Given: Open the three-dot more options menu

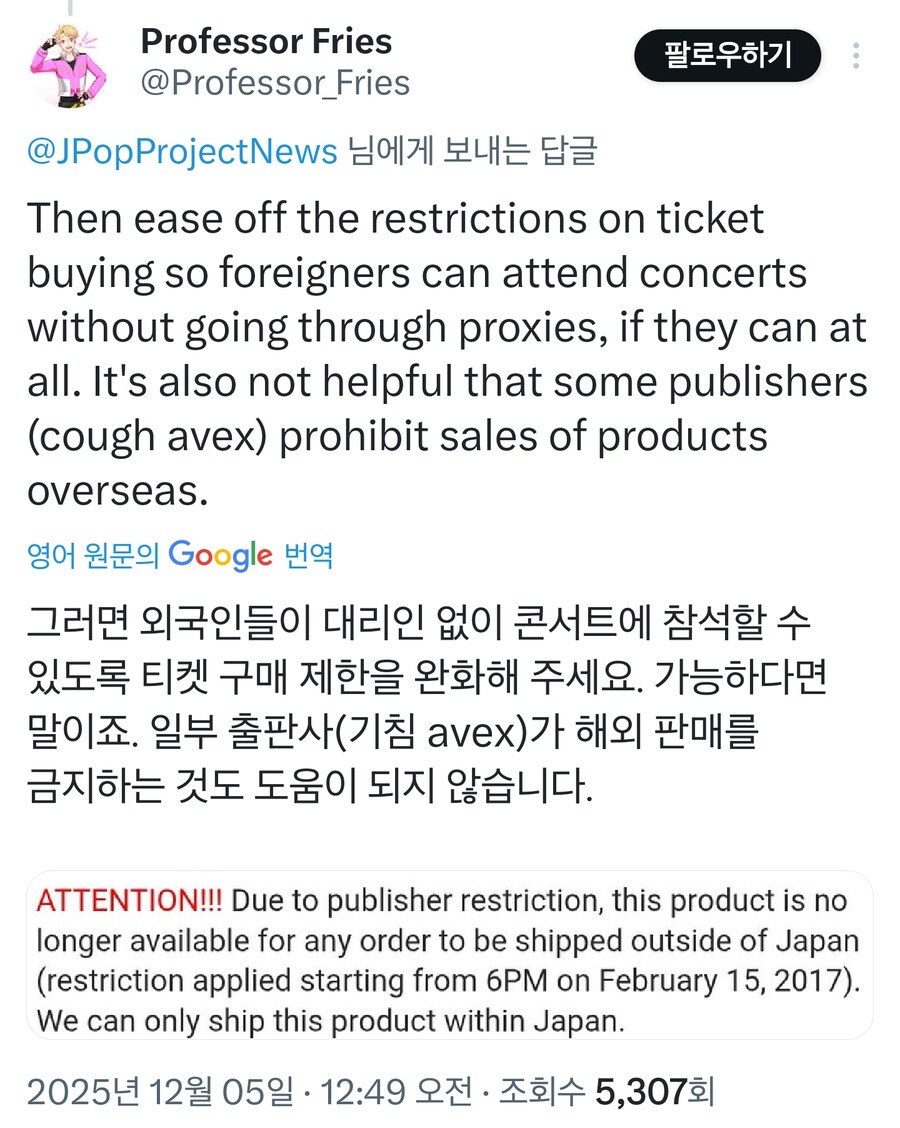Looking at the screenshot, I should [856, 58].
